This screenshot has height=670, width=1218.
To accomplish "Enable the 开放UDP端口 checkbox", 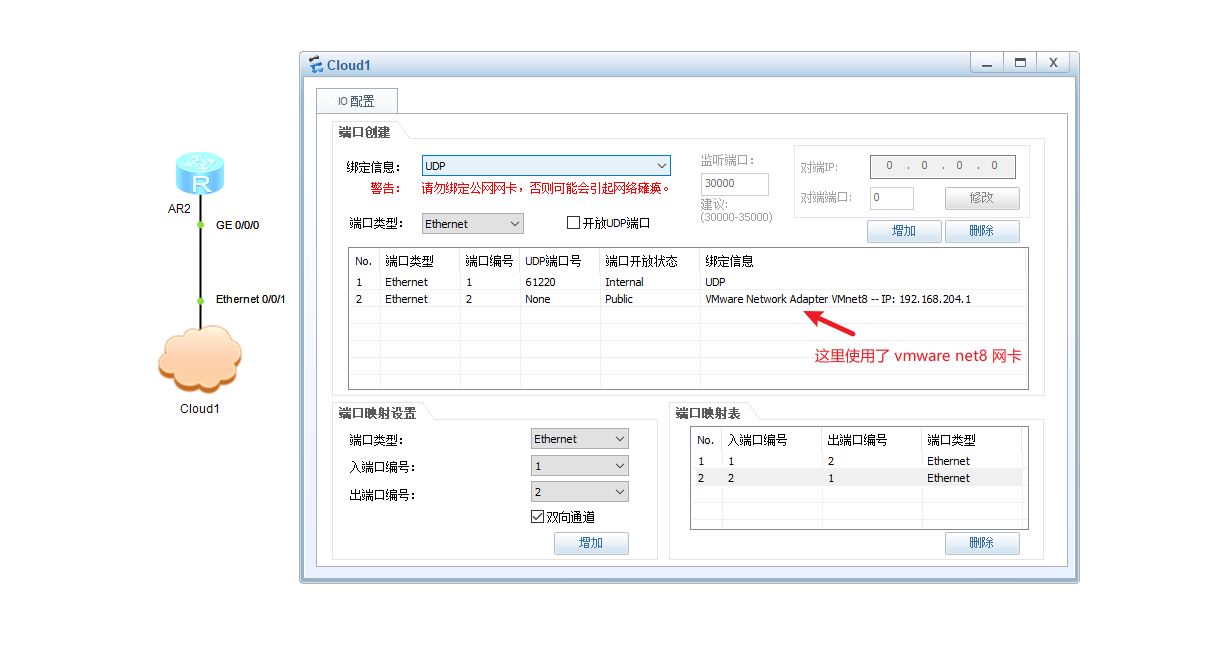I will pyautogui.click(x=574, y=223).
